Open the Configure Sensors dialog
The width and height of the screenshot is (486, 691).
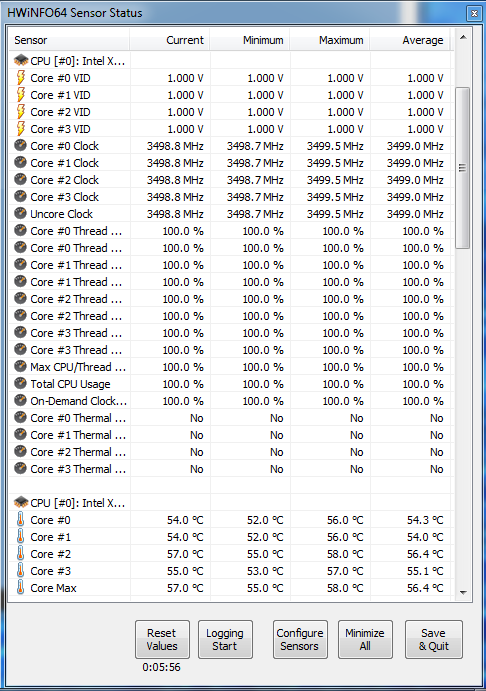[x=300, y=639]
